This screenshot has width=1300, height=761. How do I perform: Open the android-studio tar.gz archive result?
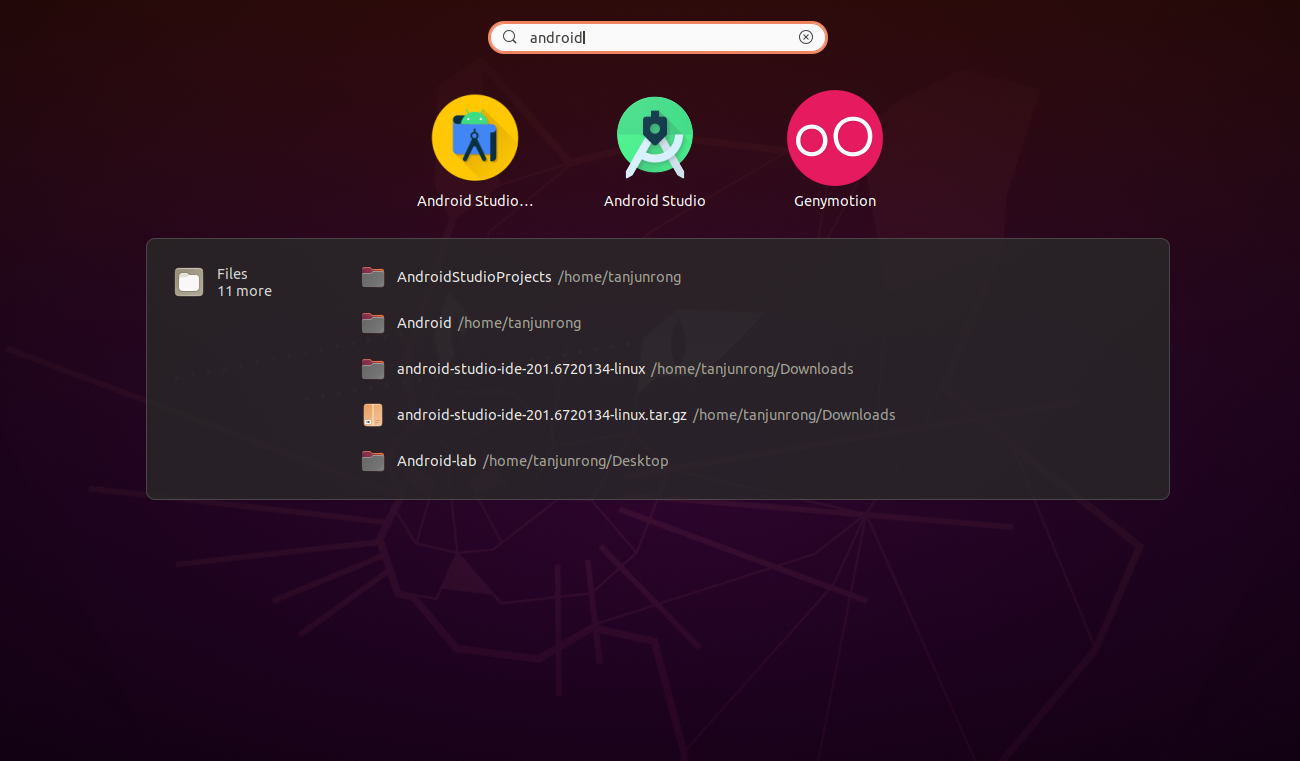[x=541, y=414]
